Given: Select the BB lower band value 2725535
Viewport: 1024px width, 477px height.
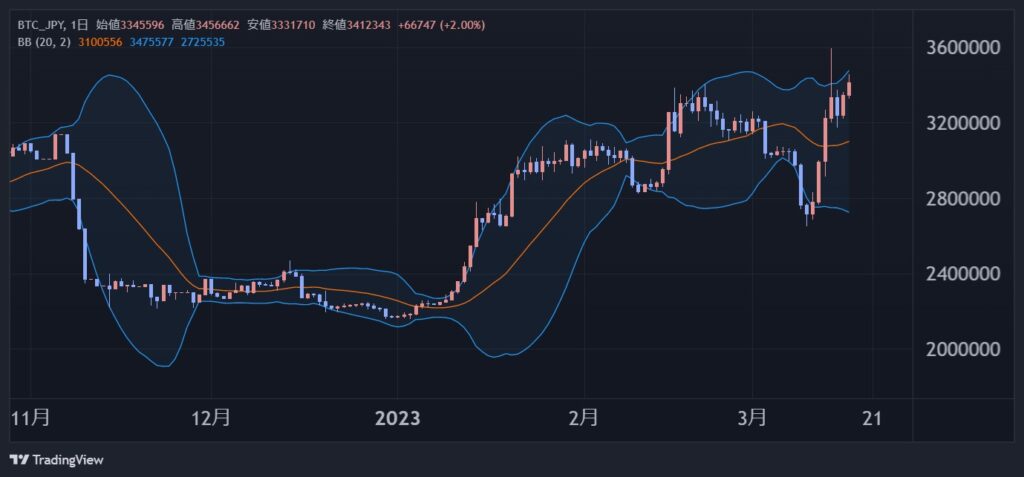Looking at the screenshot, I should (203, 41).
